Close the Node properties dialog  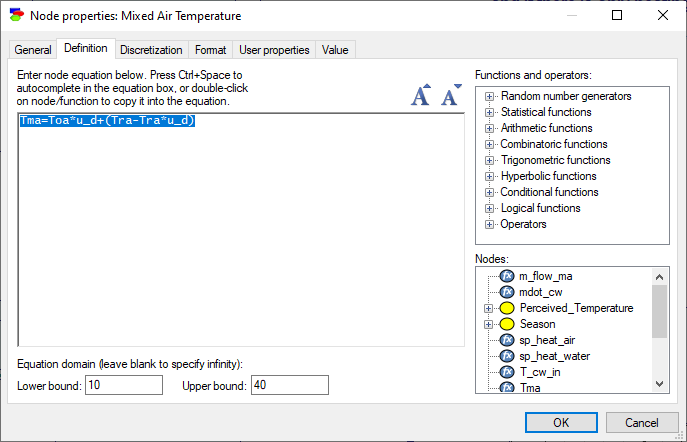663,15
